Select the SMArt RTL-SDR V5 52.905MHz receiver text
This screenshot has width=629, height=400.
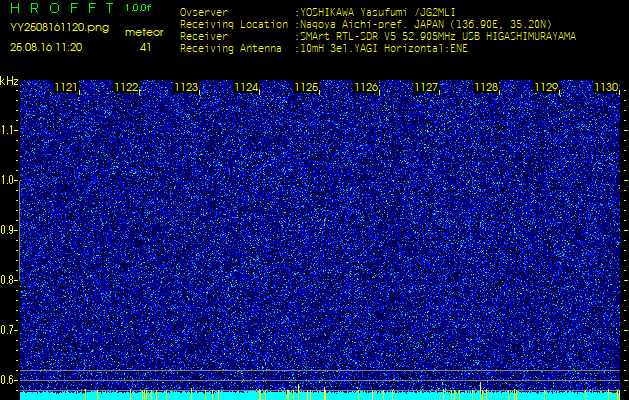click(x=436, y=37)
